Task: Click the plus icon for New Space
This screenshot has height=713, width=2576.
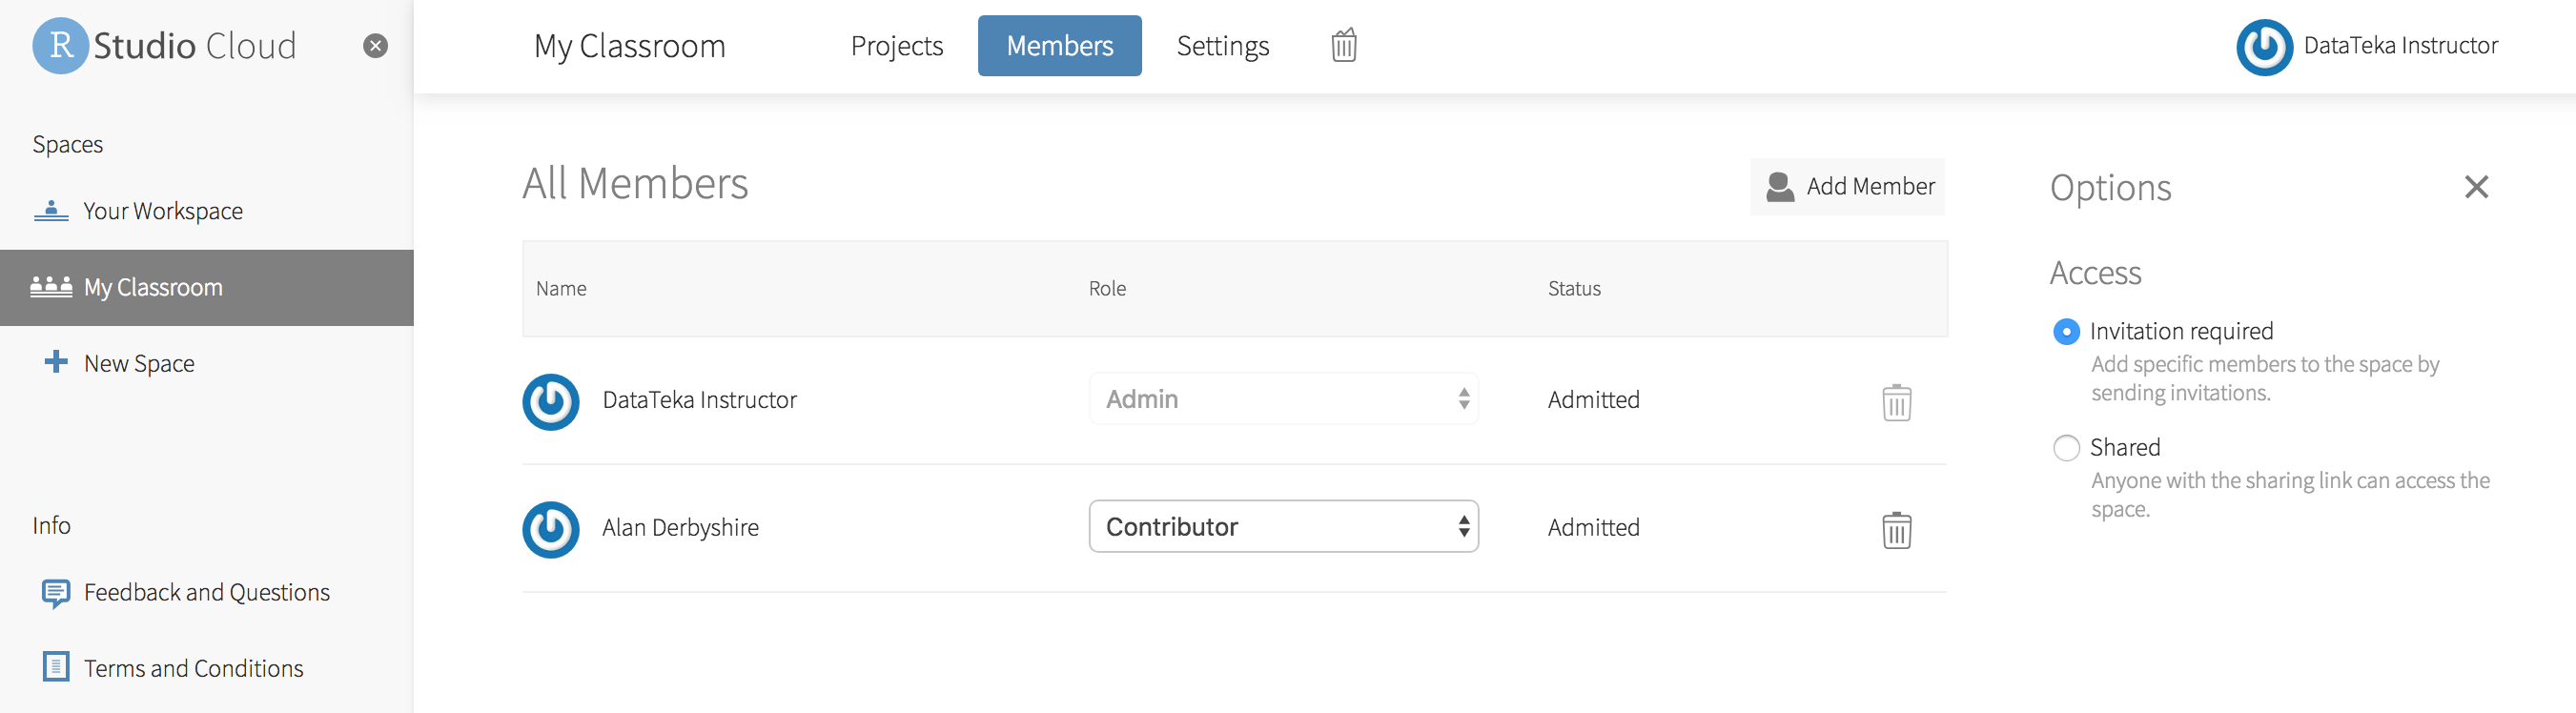Action: click(56, 362)
